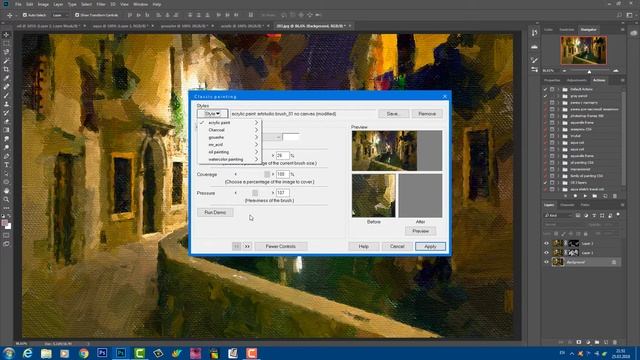The image size is (640, 360).
Task: Open Google Chrome from the taskbar
Action: 83,353
